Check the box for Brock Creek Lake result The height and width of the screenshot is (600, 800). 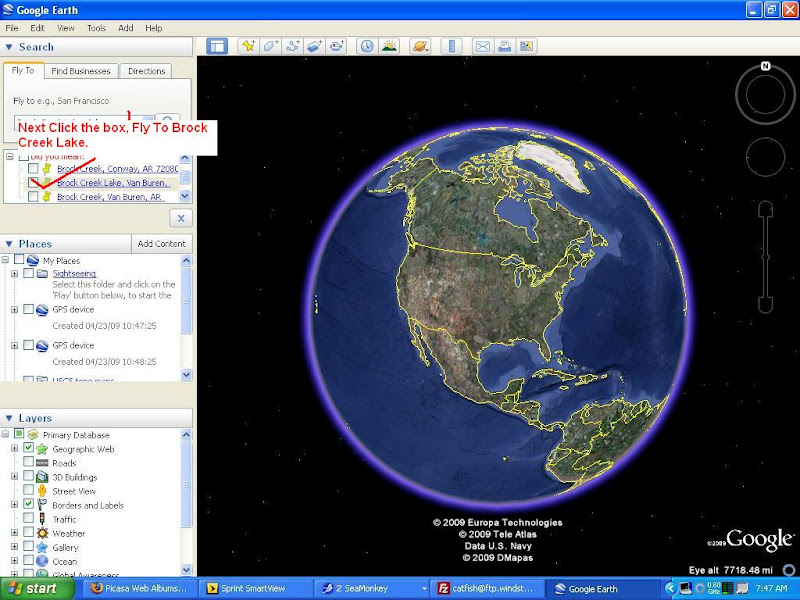coord(33,183)
